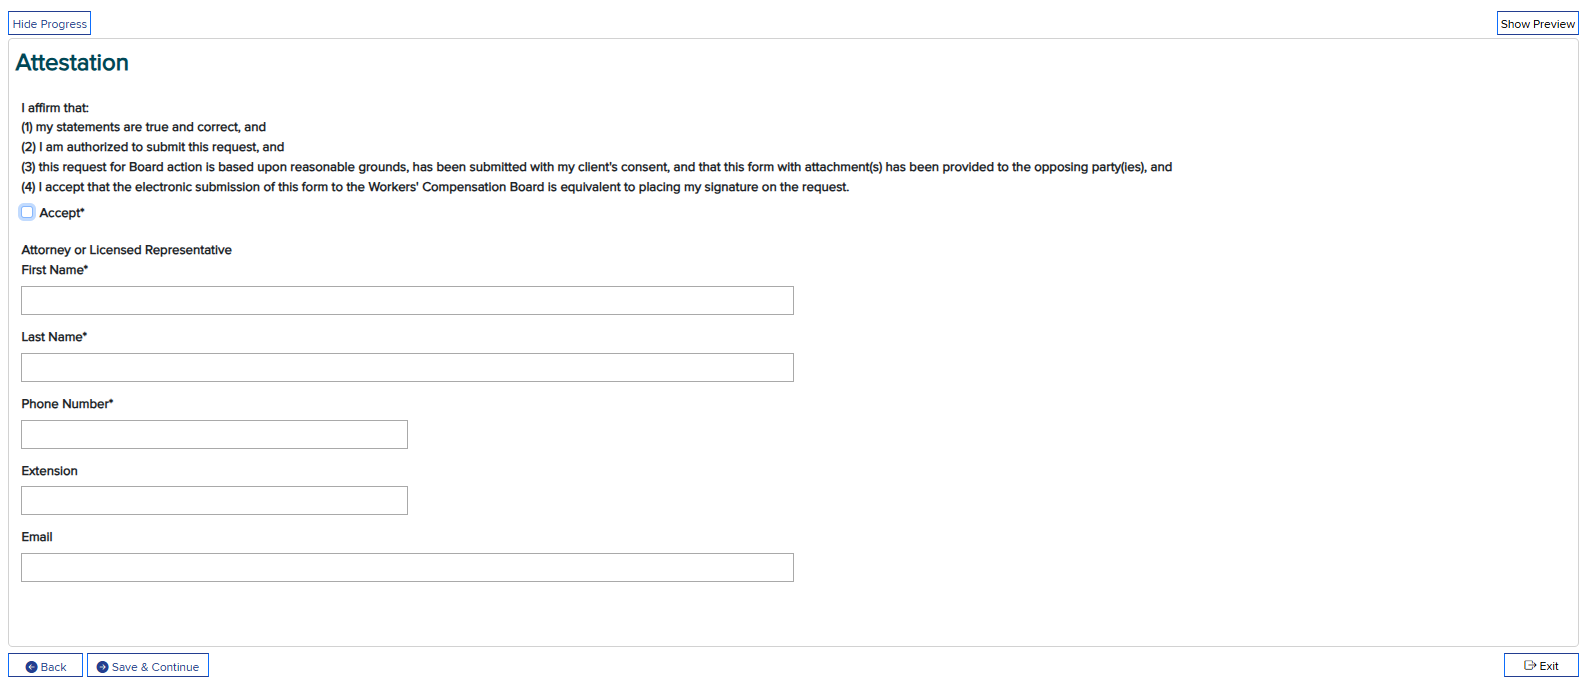Image resolution: width=1587 pixels, height=685 pixels.
Task: Click the Save & Continue arrow icon
Action: [103, 667]
